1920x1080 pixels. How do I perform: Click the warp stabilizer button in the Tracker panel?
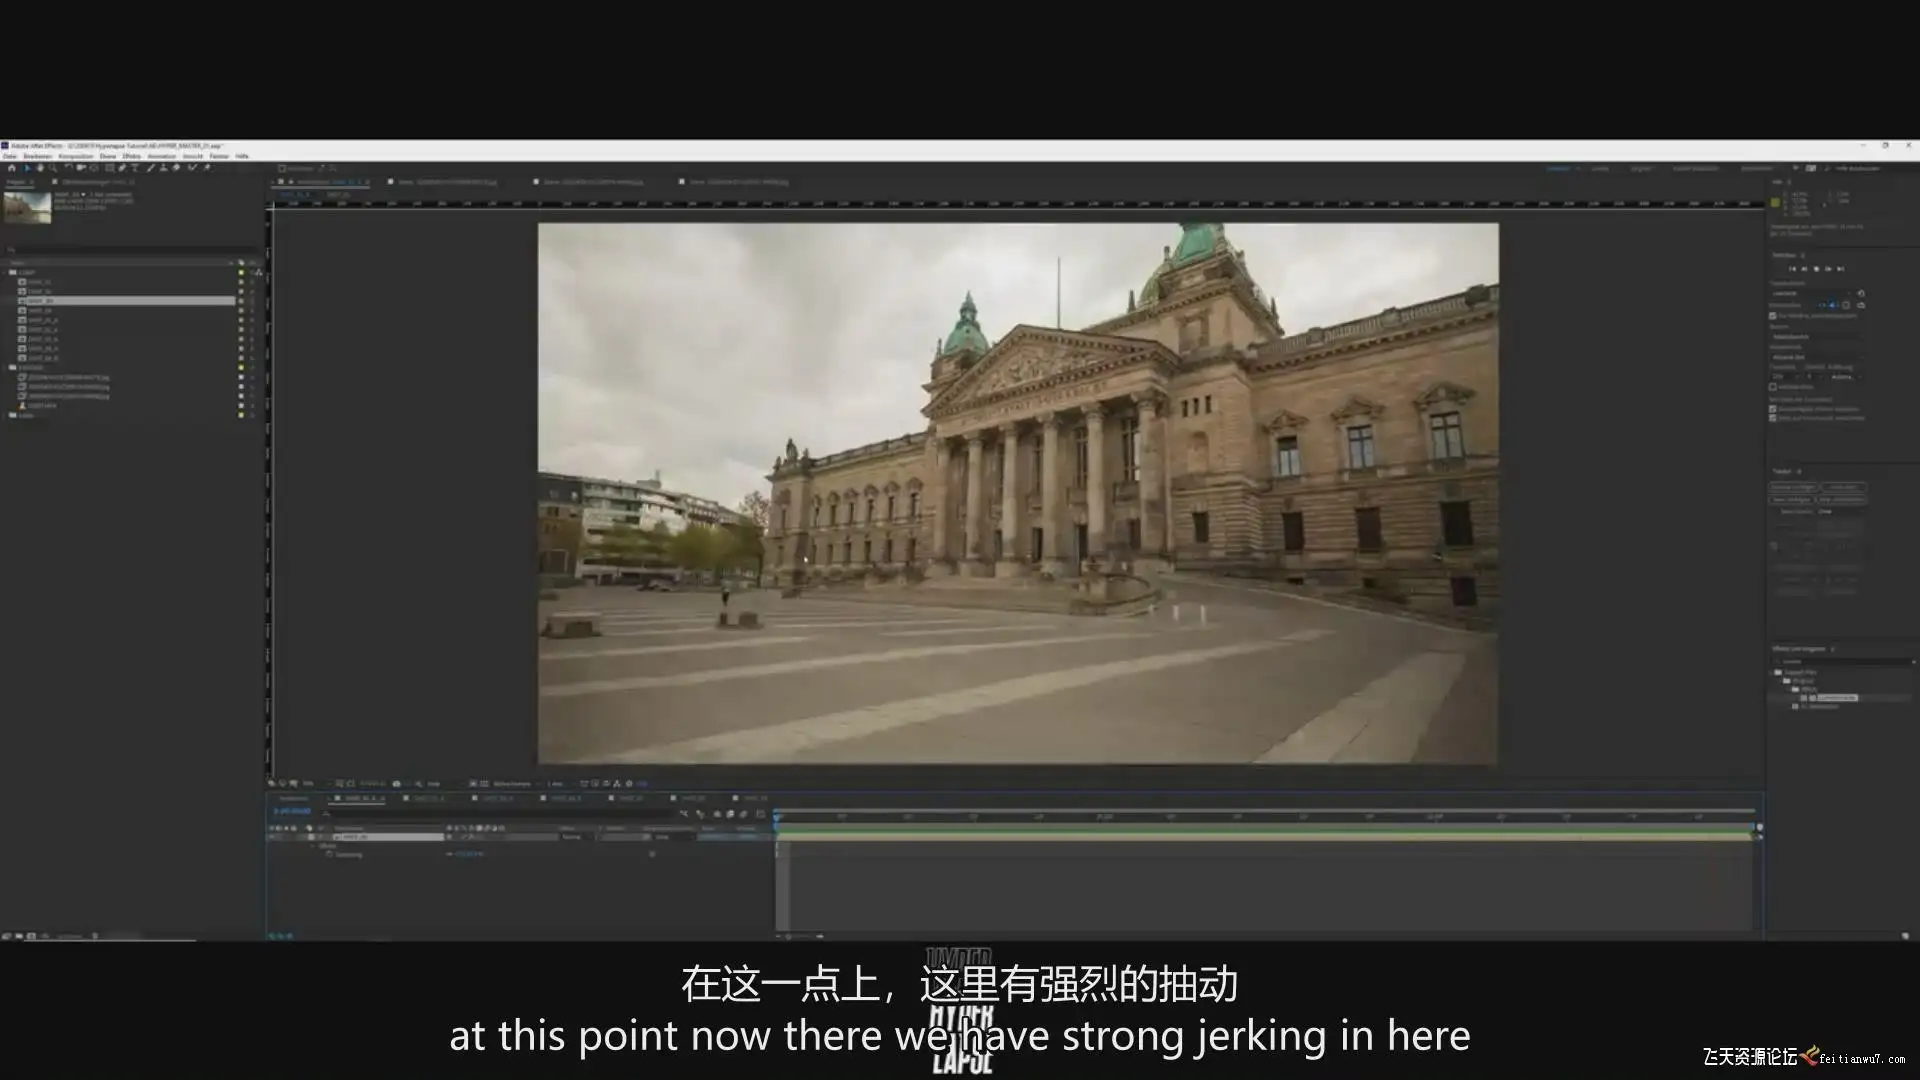[1843, 487]
